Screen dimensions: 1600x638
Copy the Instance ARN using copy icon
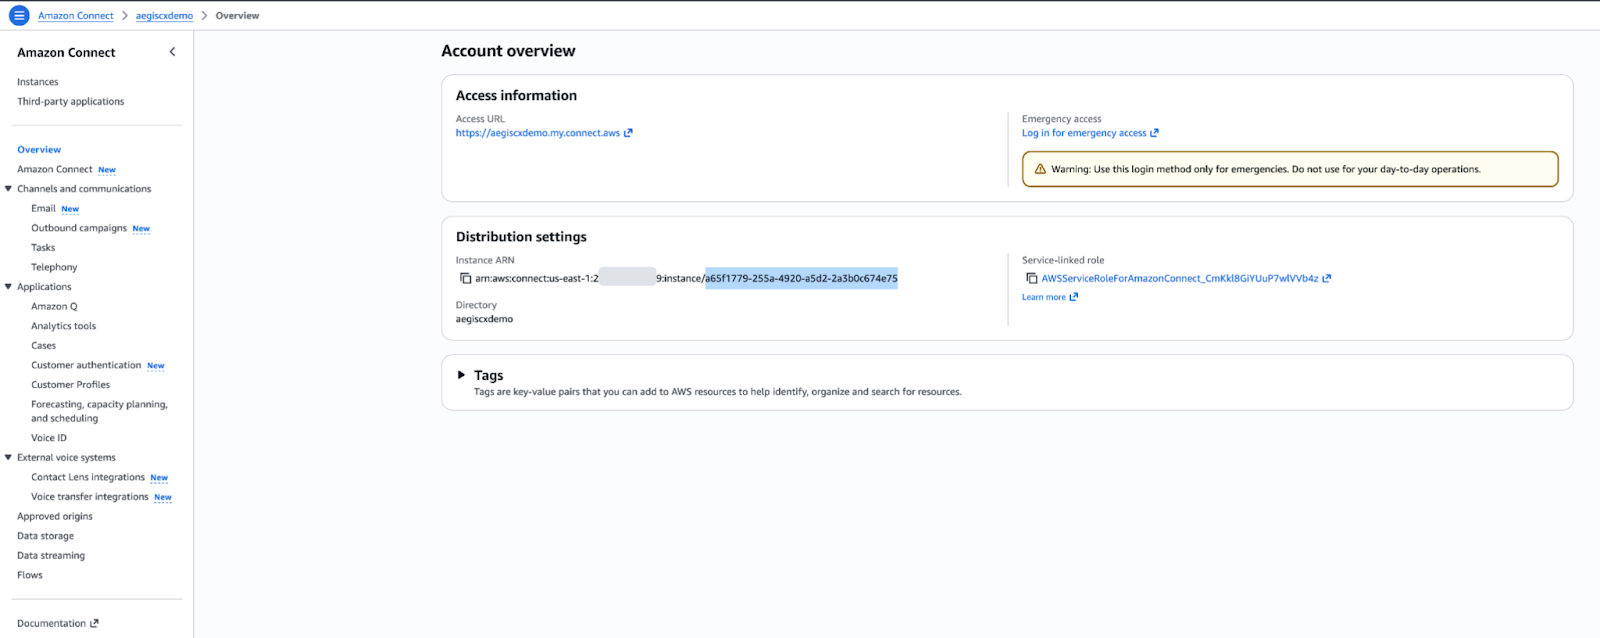click(x=465, y=279)
